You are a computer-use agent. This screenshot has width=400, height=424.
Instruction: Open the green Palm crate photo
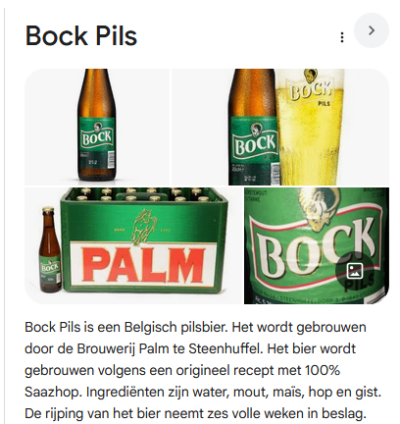[x=133, y=246]
